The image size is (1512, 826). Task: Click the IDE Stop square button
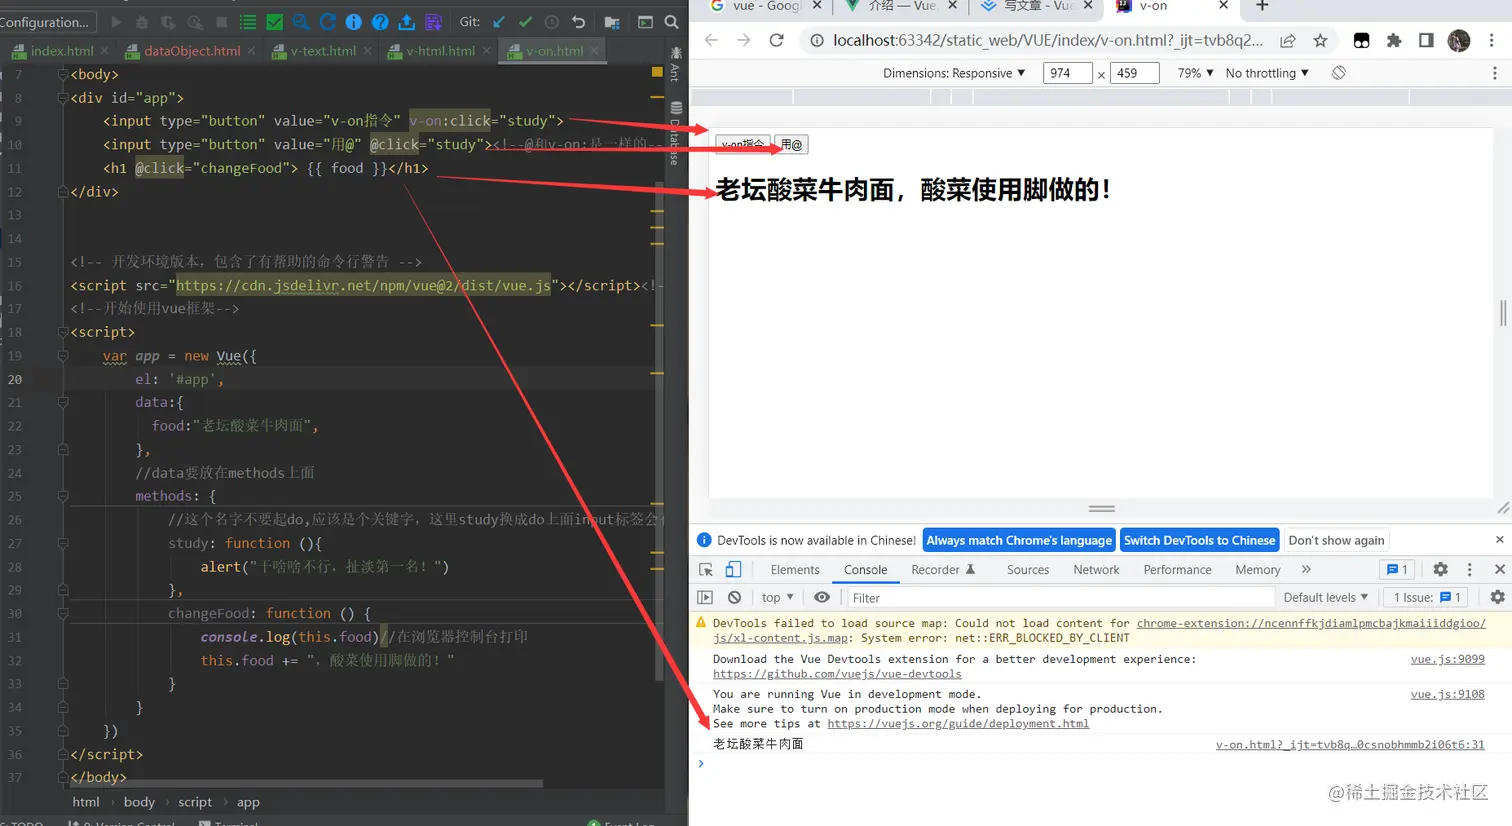(221, 22)
